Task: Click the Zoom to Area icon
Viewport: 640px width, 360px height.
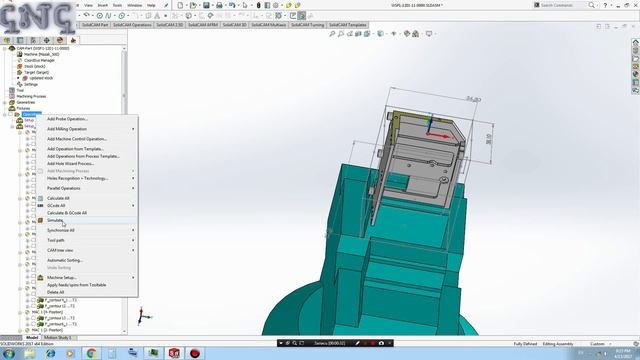Action: coord(341,34)
